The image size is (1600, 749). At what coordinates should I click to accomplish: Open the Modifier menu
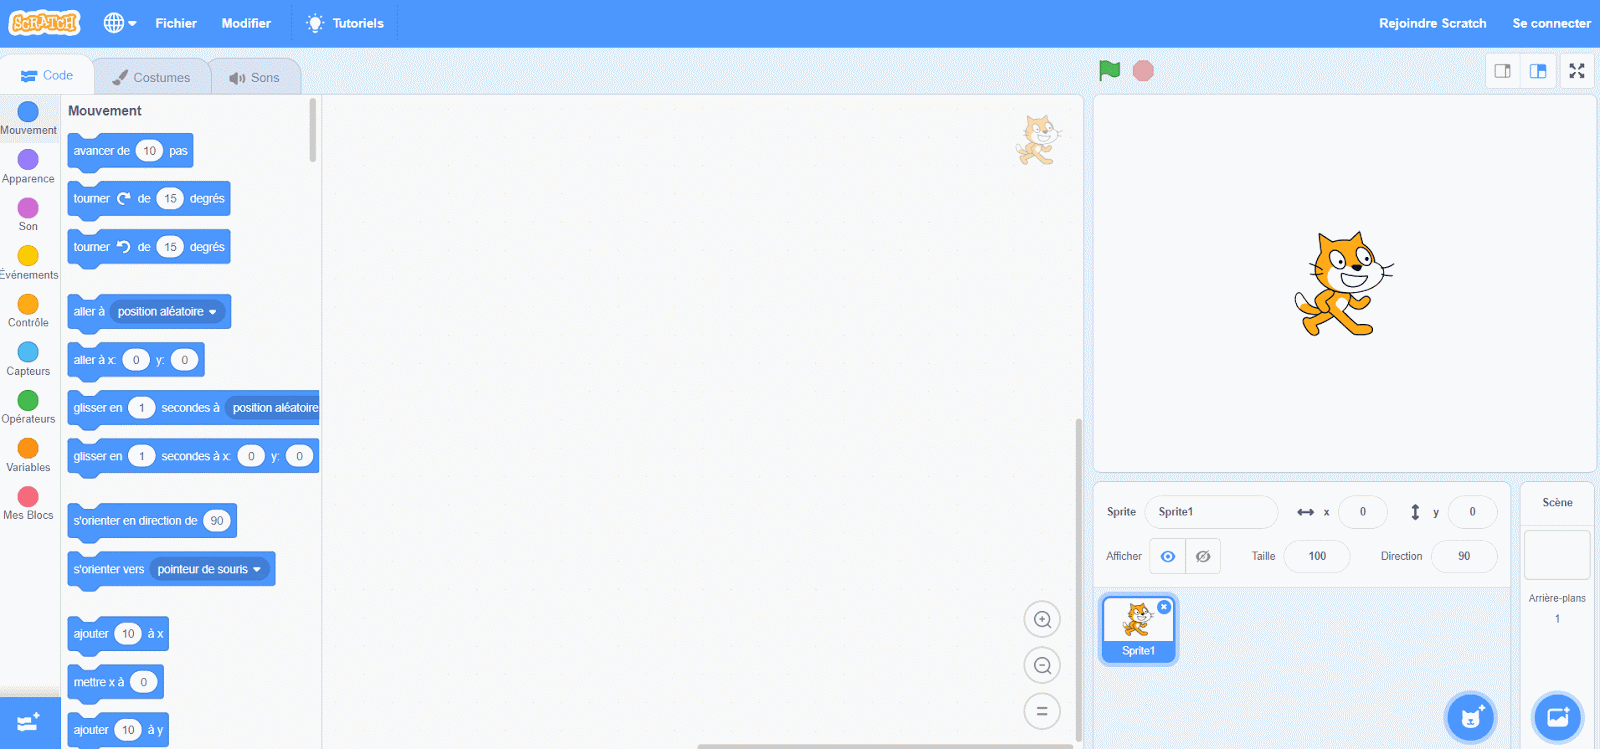246,23
